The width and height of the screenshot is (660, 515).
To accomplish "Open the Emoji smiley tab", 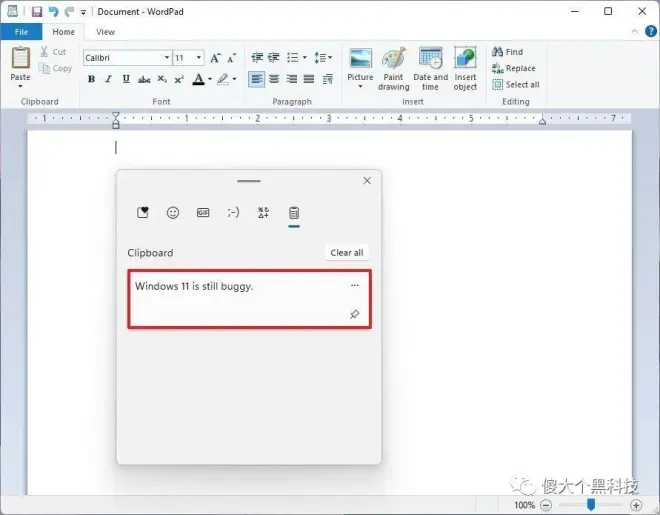I will coord(173,212).
